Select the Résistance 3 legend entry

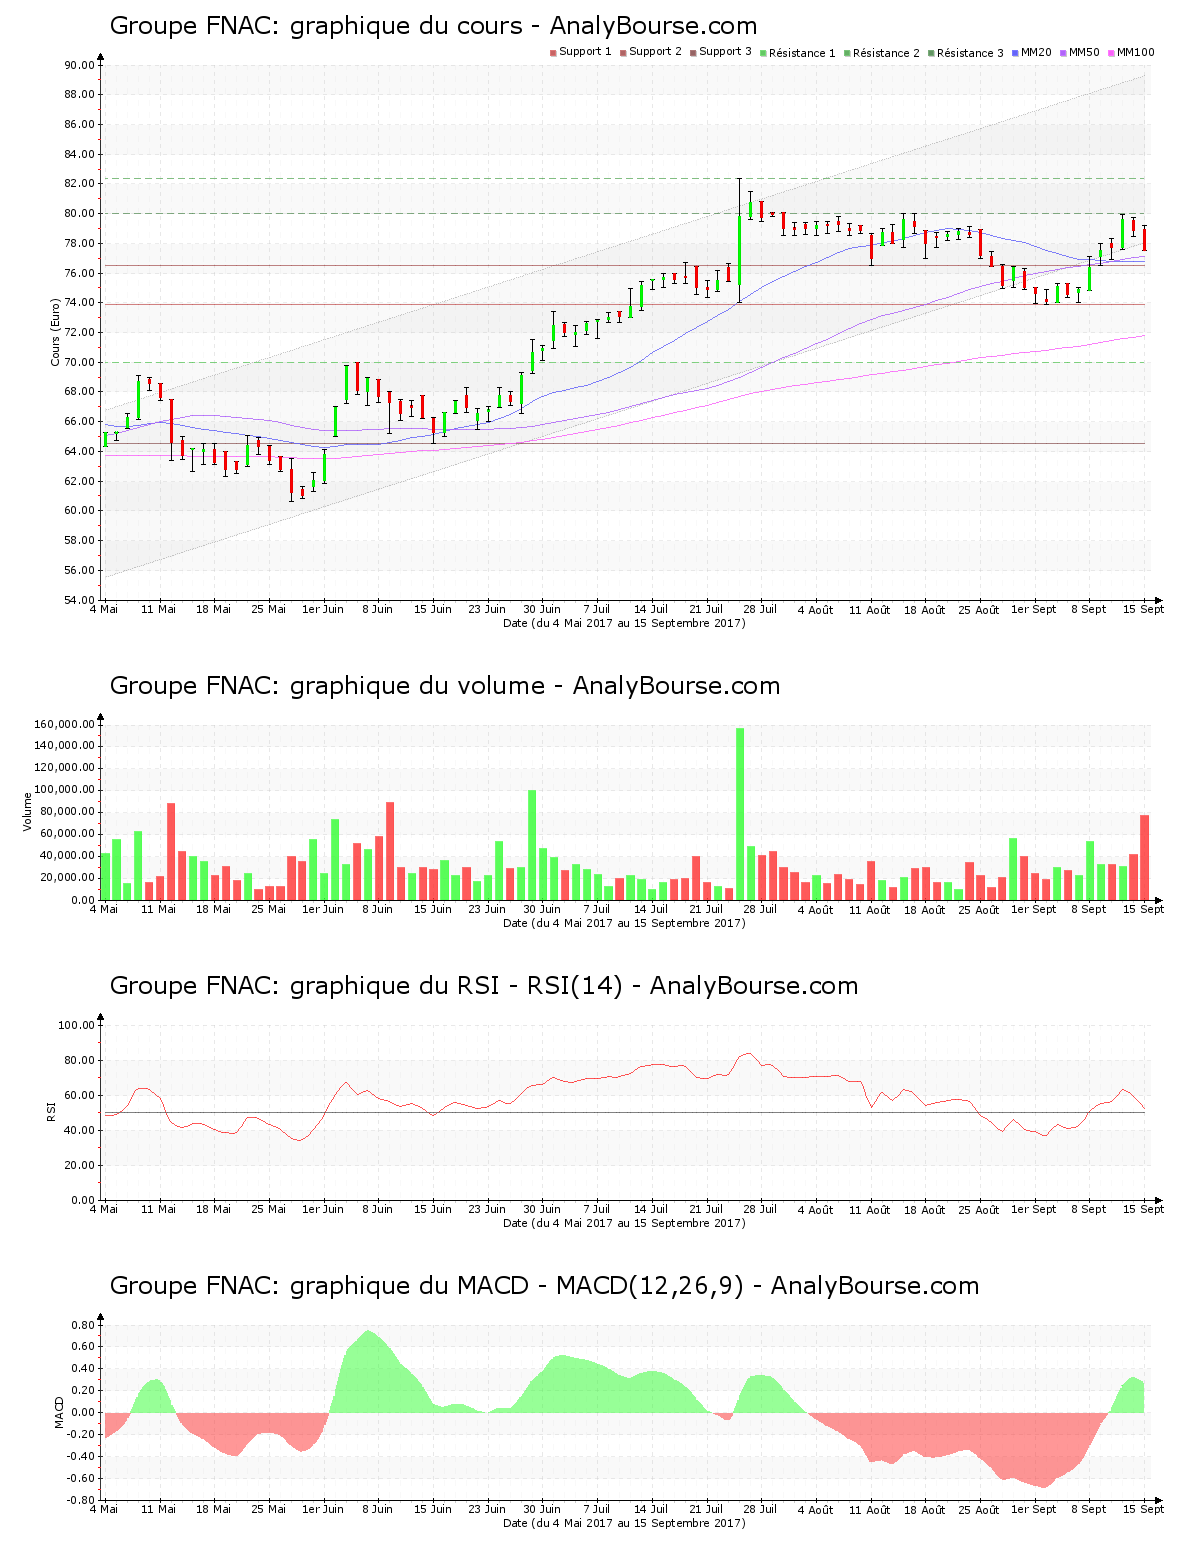(965, 53)
